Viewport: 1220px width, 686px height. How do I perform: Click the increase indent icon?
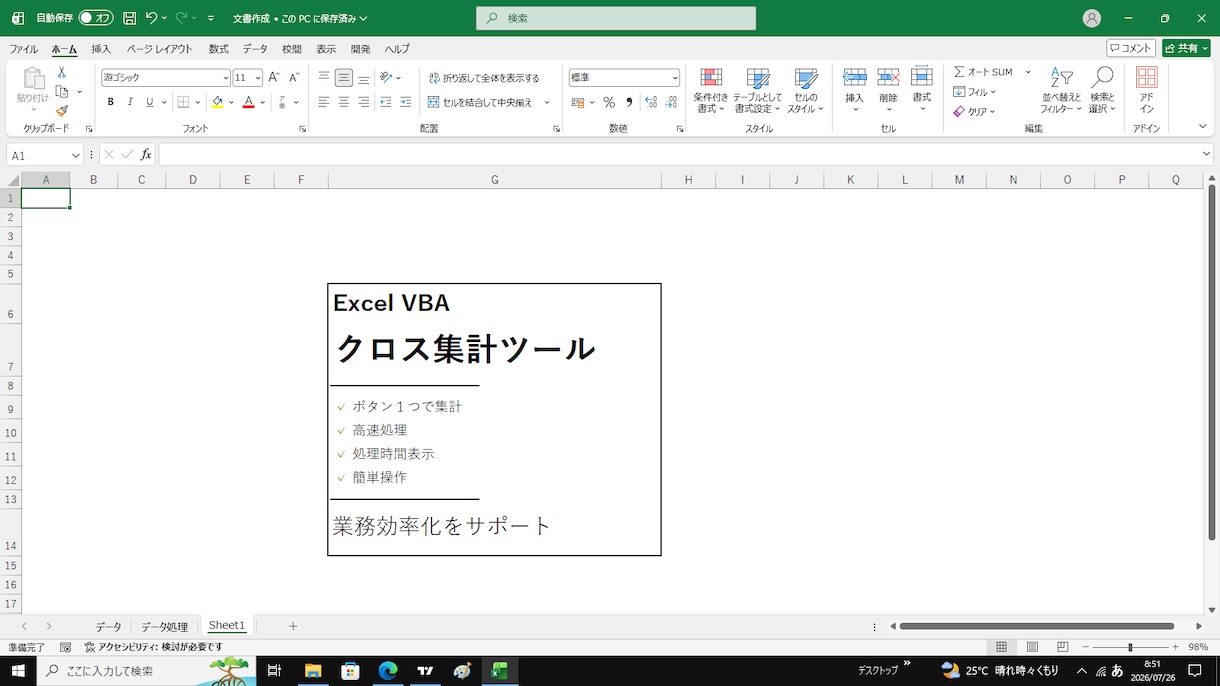[405, 102]
